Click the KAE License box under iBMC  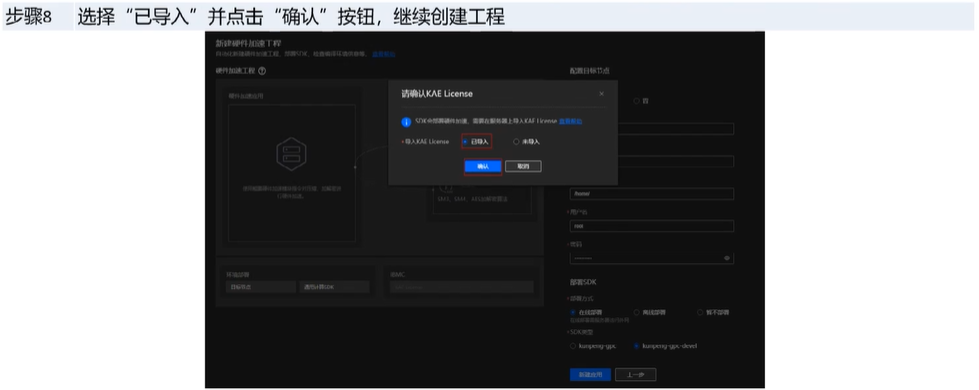click(461, 287)
